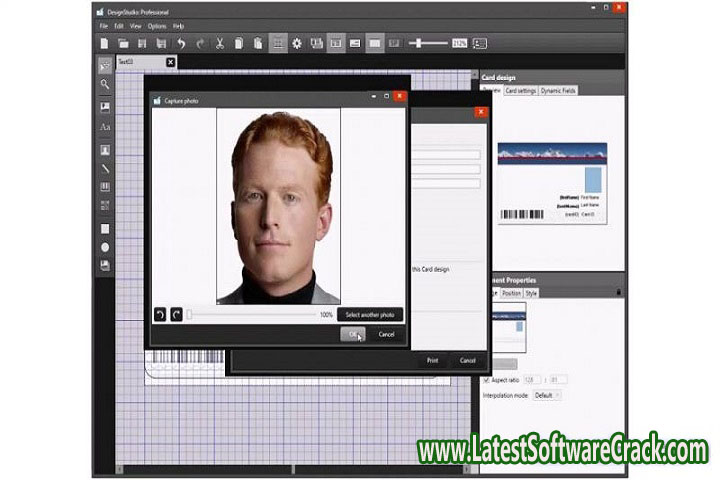Click the photo zoom slider track
The image size is (720, 480).
coord(252,314)
